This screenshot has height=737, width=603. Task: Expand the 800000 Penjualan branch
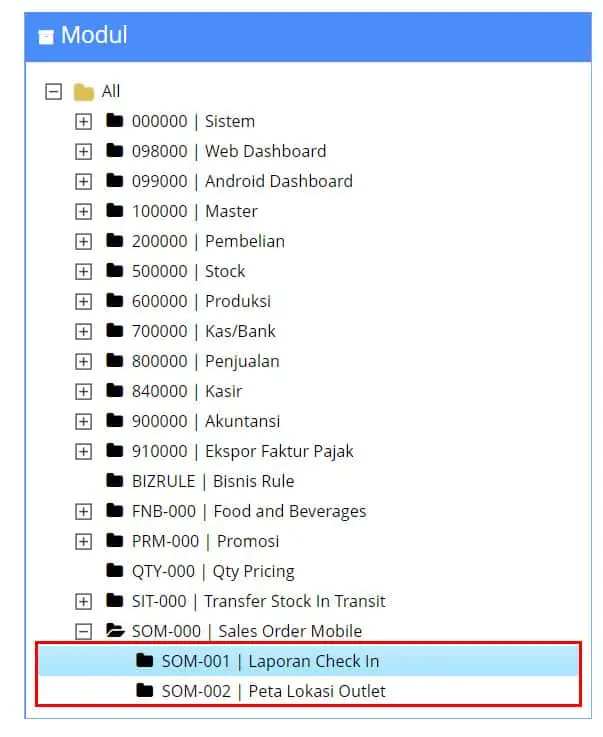83,361
